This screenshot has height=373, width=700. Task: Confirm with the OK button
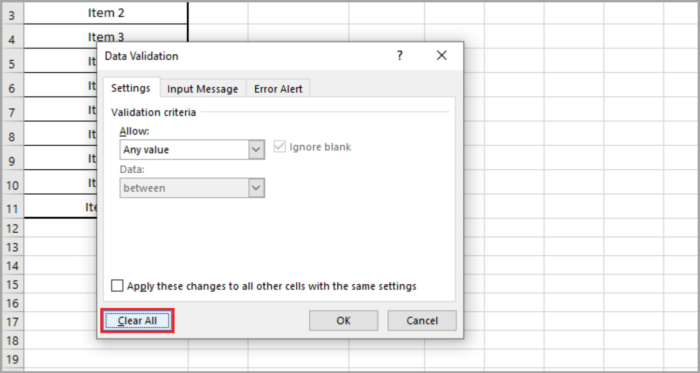tap(343, 320)
